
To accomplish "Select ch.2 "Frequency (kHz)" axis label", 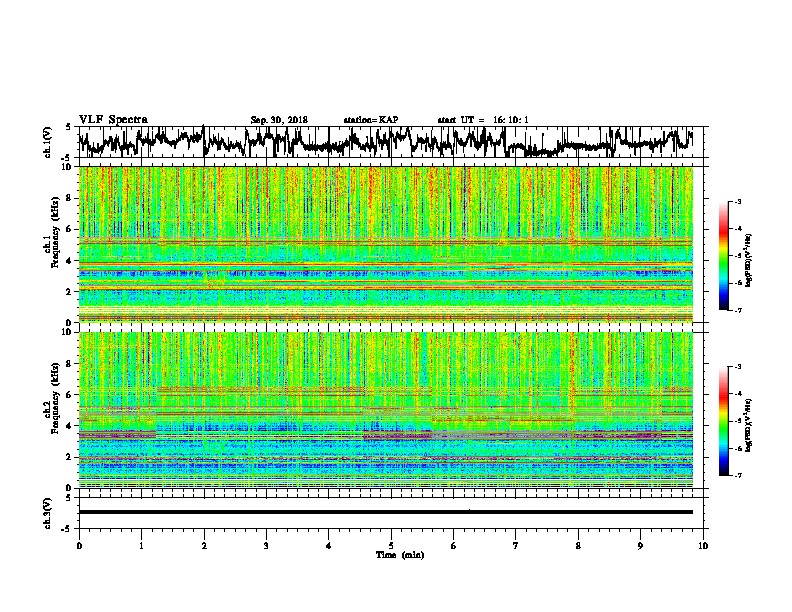I will tap(54, 398).
